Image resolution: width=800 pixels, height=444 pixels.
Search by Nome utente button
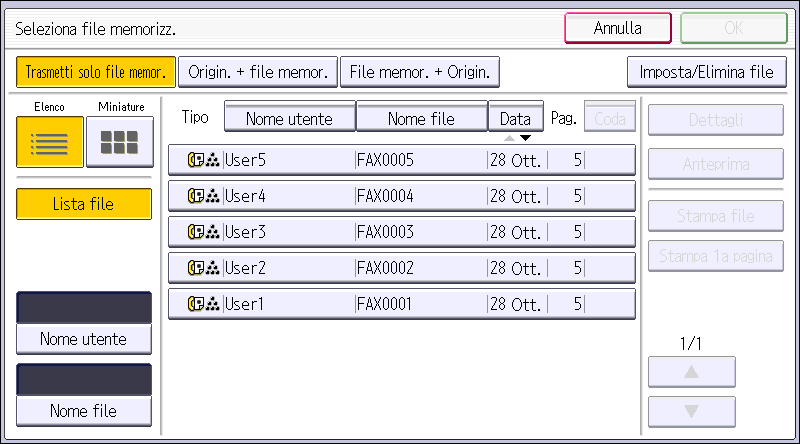[x=84, y=339]
